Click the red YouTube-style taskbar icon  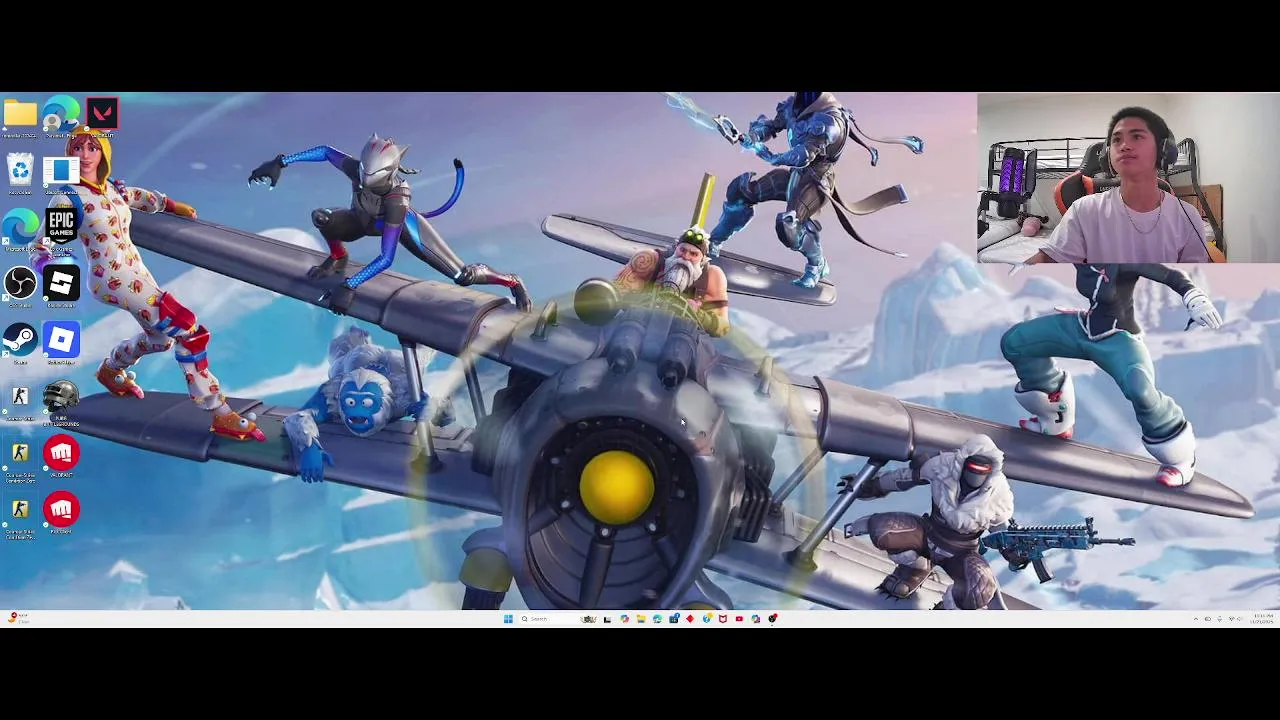[739, 619]
